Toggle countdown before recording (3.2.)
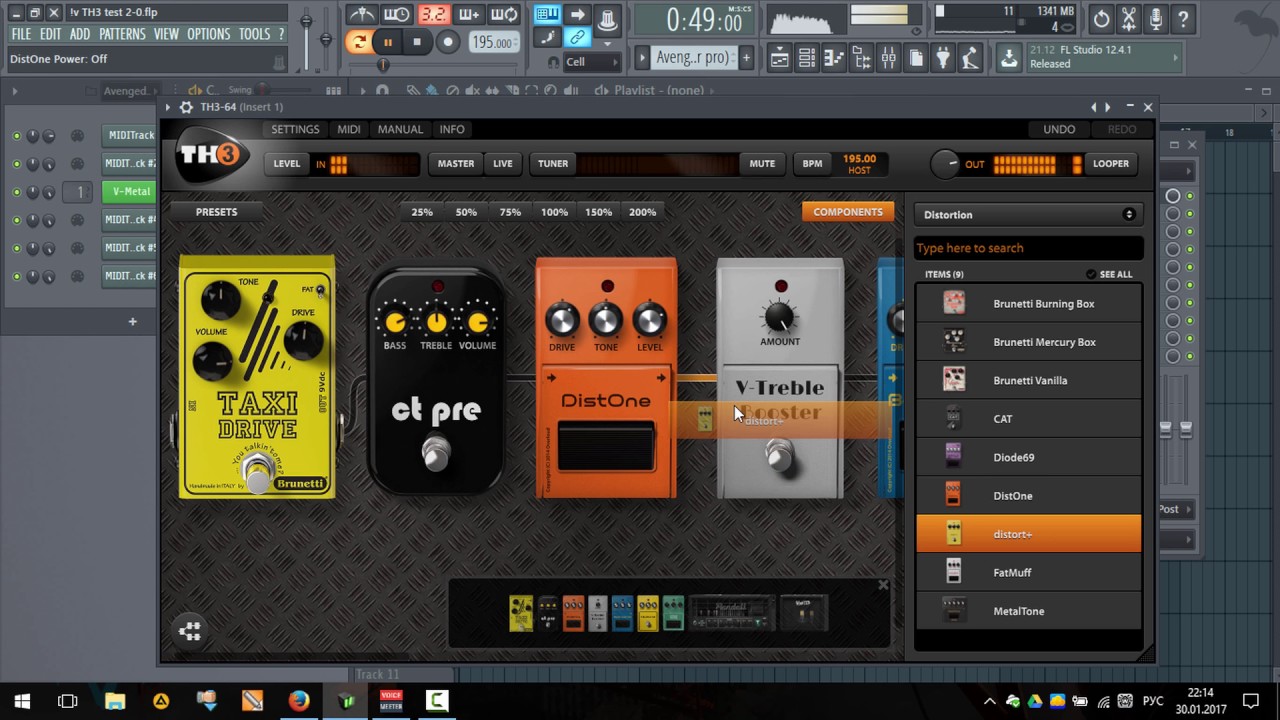This screenshot has height=720, width=1280. (433, 14)
